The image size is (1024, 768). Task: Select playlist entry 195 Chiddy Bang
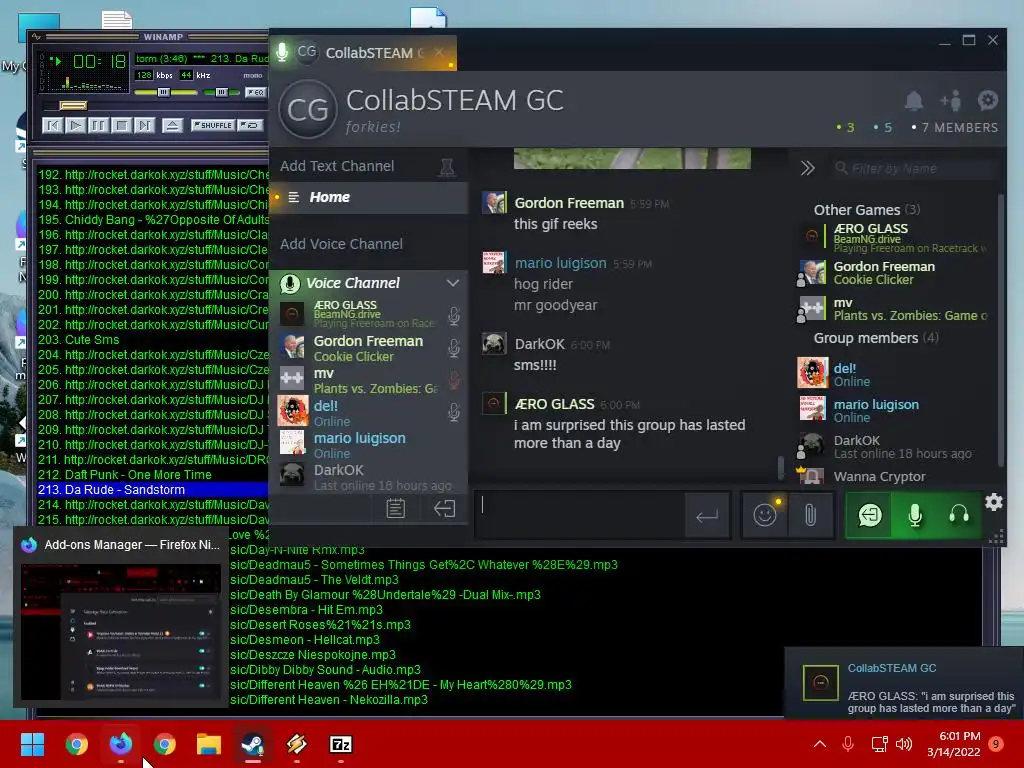[x=152, y=219]
